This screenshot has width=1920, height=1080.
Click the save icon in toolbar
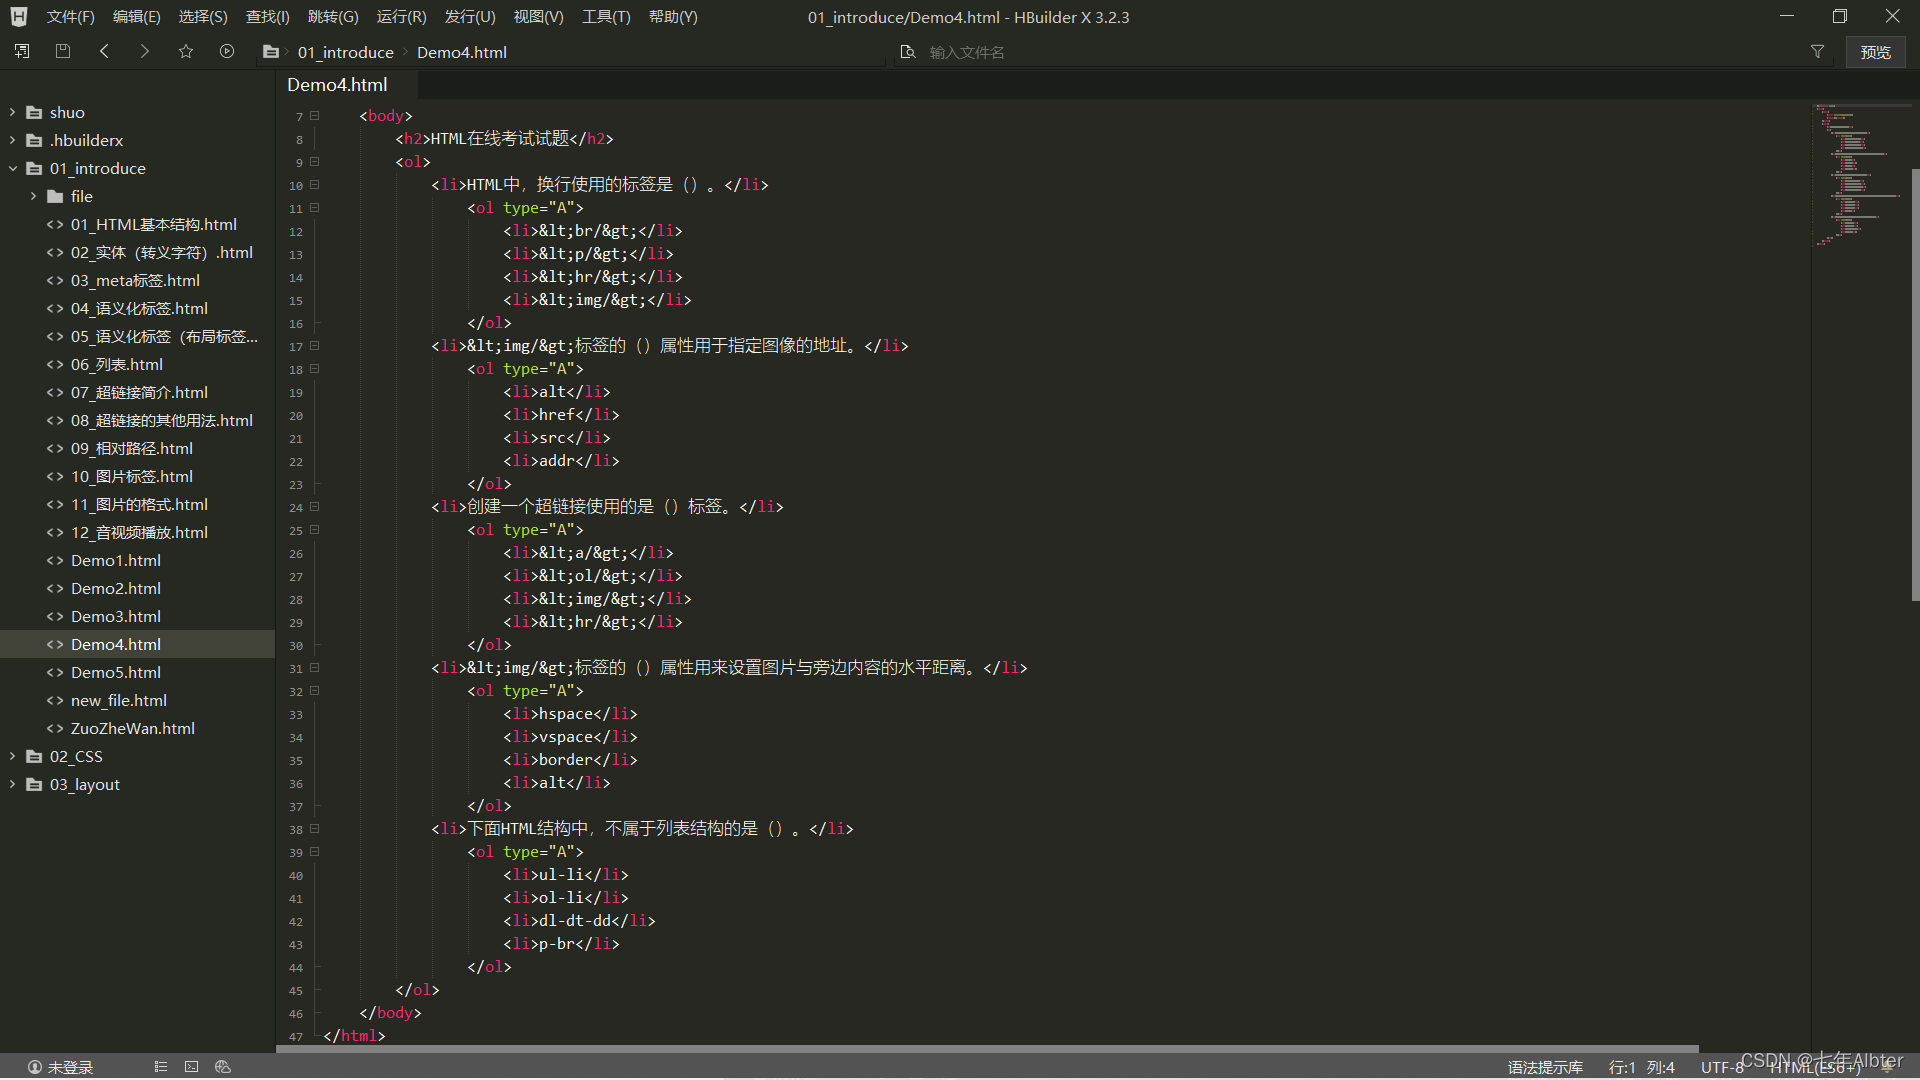(x=63, y=51)
